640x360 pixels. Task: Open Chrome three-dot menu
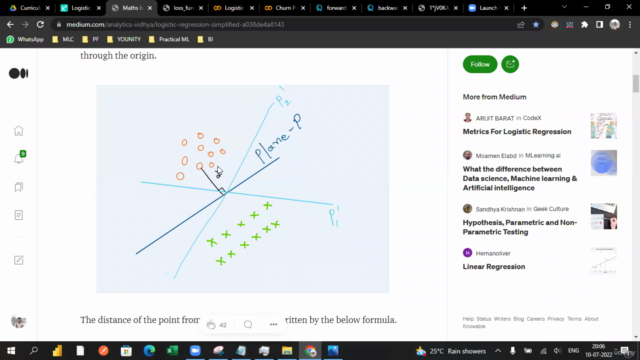tap(630, 25)
